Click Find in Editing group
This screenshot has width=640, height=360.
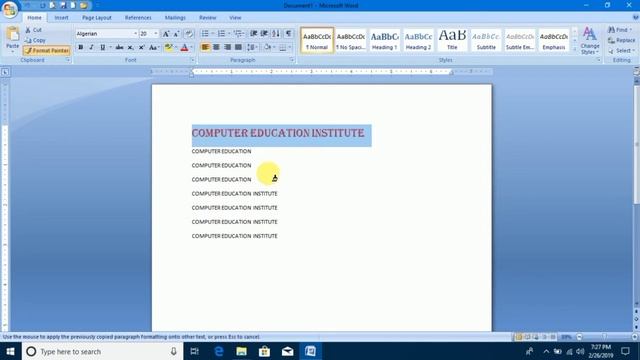620,30
